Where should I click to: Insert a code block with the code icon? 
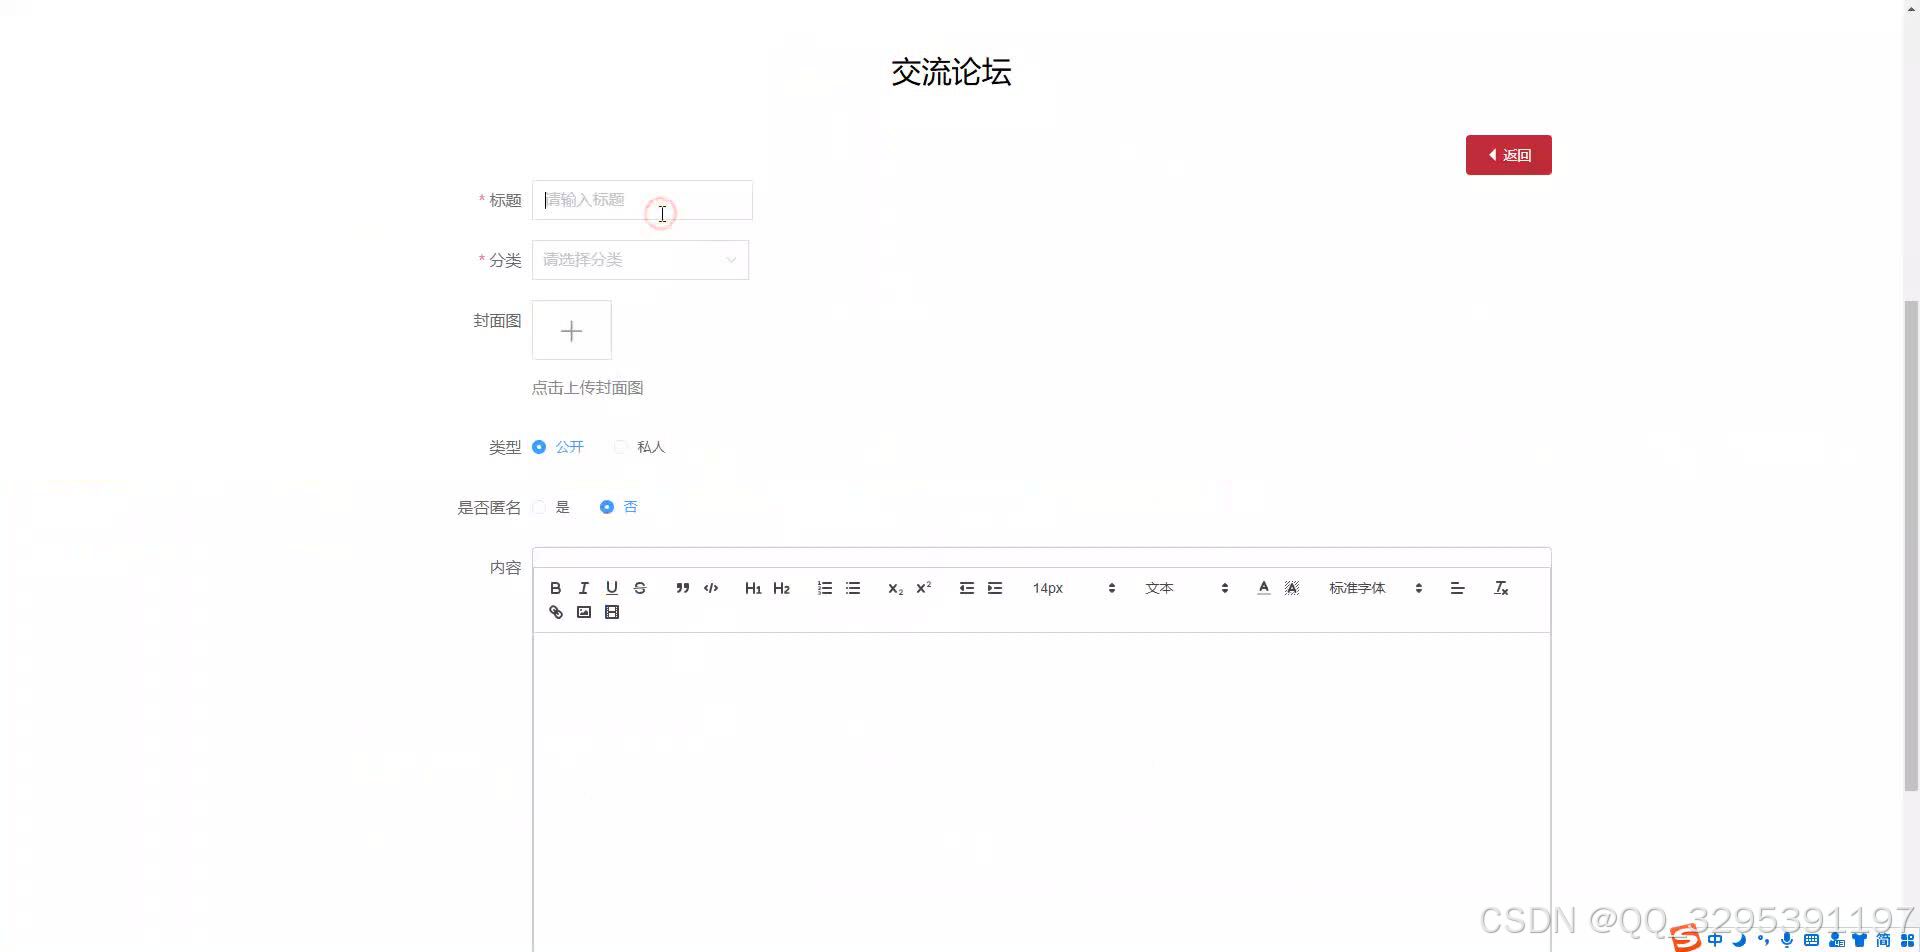(710, 588)
